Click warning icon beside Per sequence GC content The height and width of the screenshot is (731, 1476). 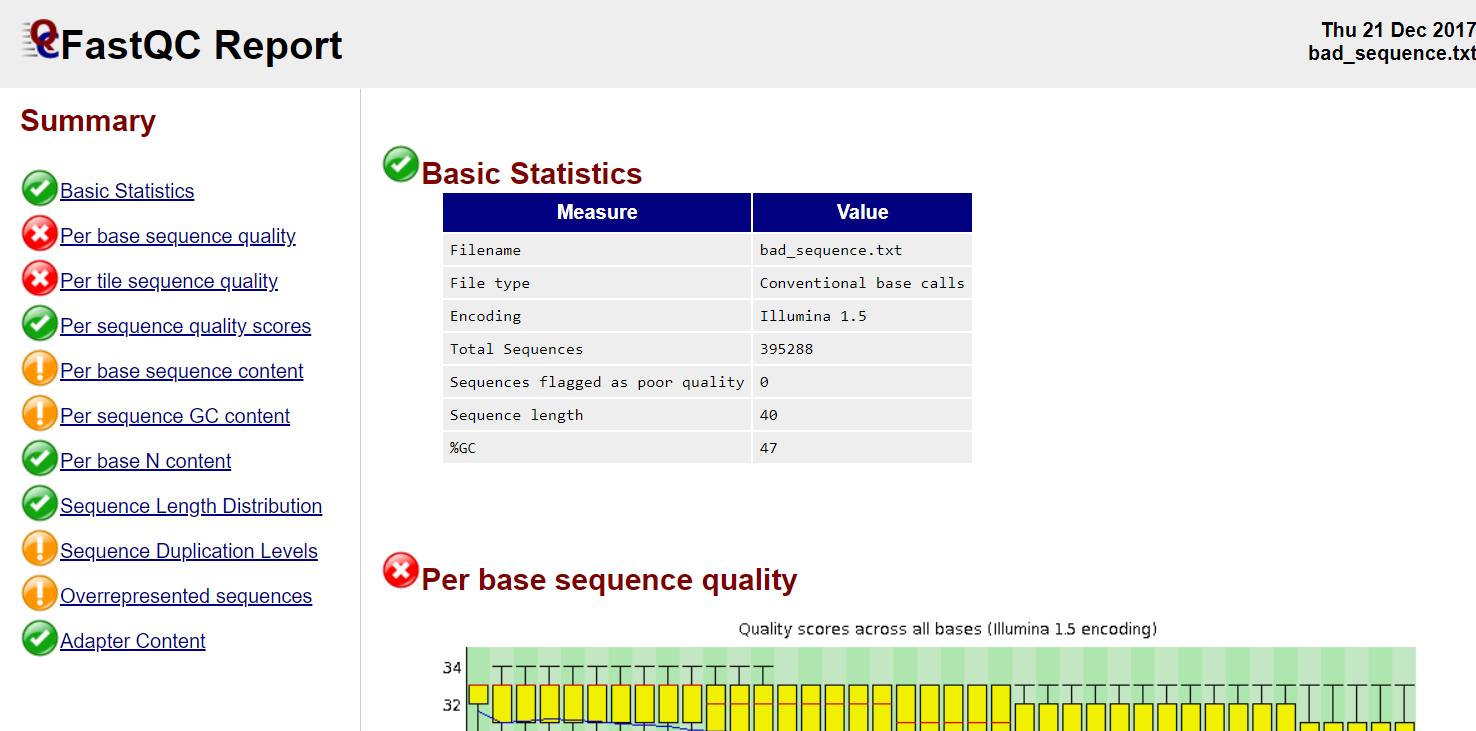tap(39, 413)
